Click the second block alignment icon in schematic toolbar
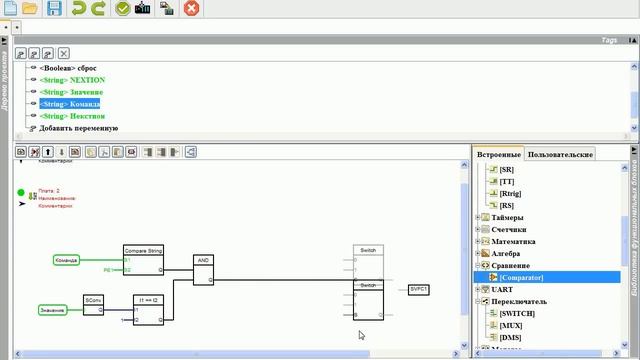The image size is (640, 360). pyautogui.click(x=161, y=152)
